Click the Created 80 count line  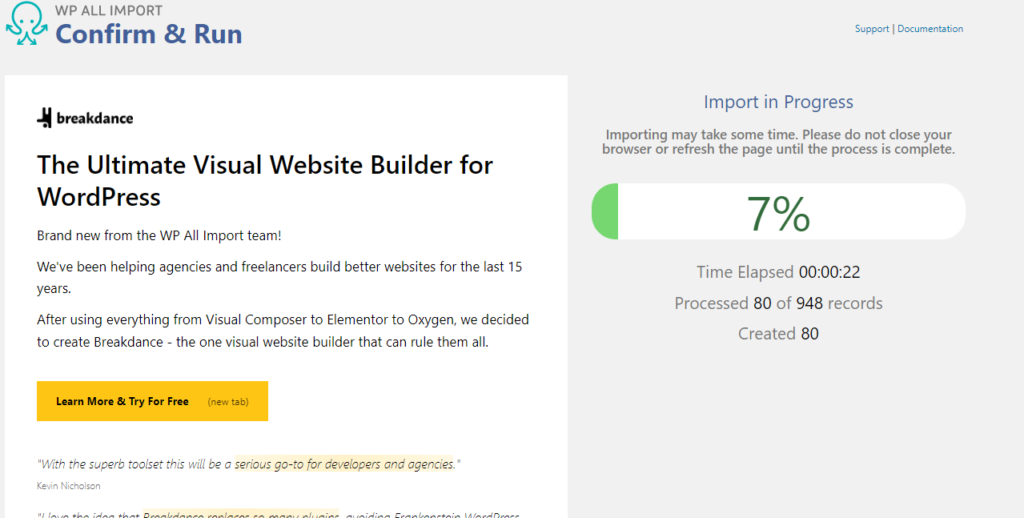[x=778, y=334]
